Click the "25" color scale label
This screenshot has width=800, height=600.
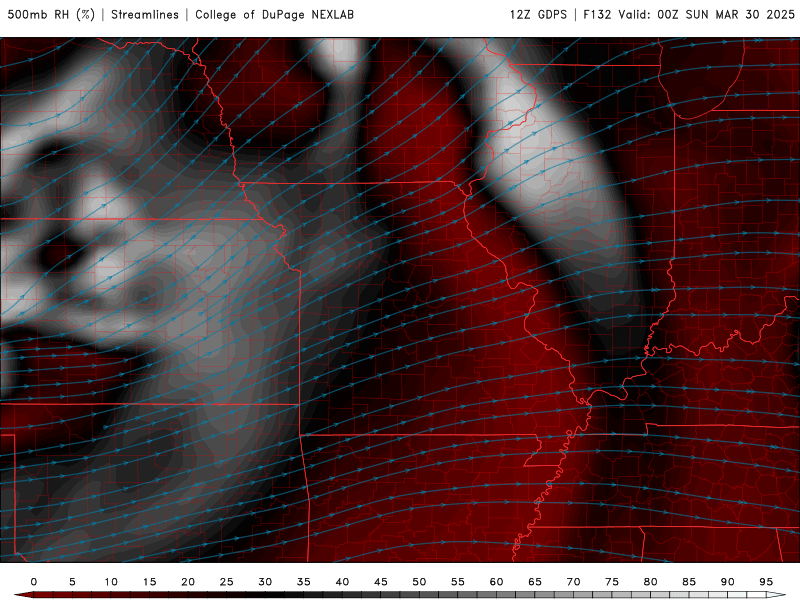pyautogui.click(x=227, y=582)
